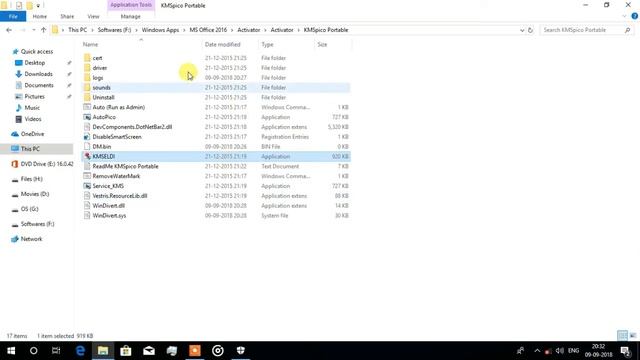The image size is (640, 360).
Task: Select This PC in navigation pane
Action: pyautogui.click(x=30, y=149)
